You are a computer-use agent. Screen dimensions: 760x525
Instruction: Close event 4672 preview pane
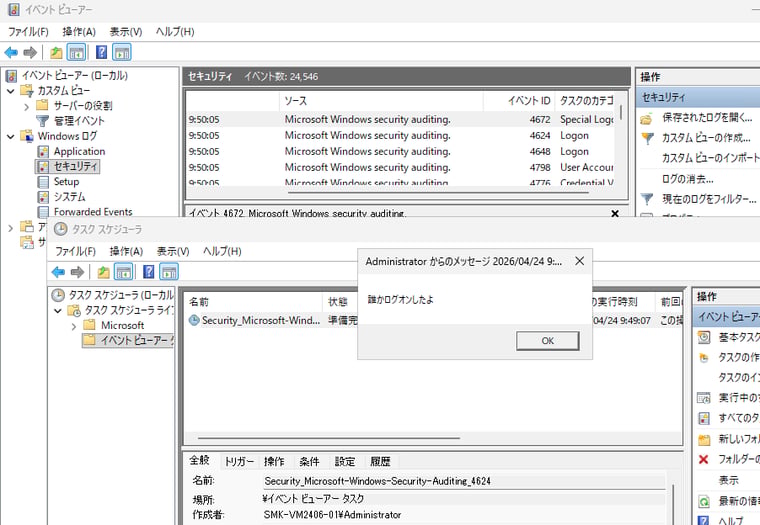[x=615, y=213]
